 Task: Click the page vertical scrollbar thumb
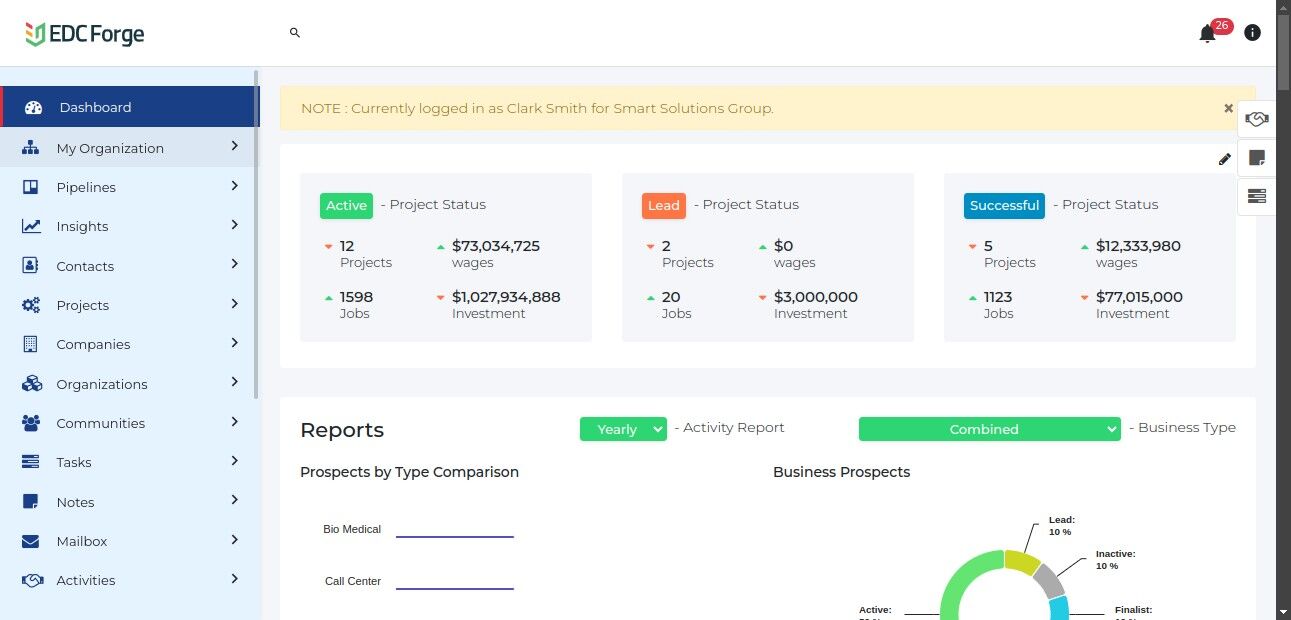pos(1284,54)
